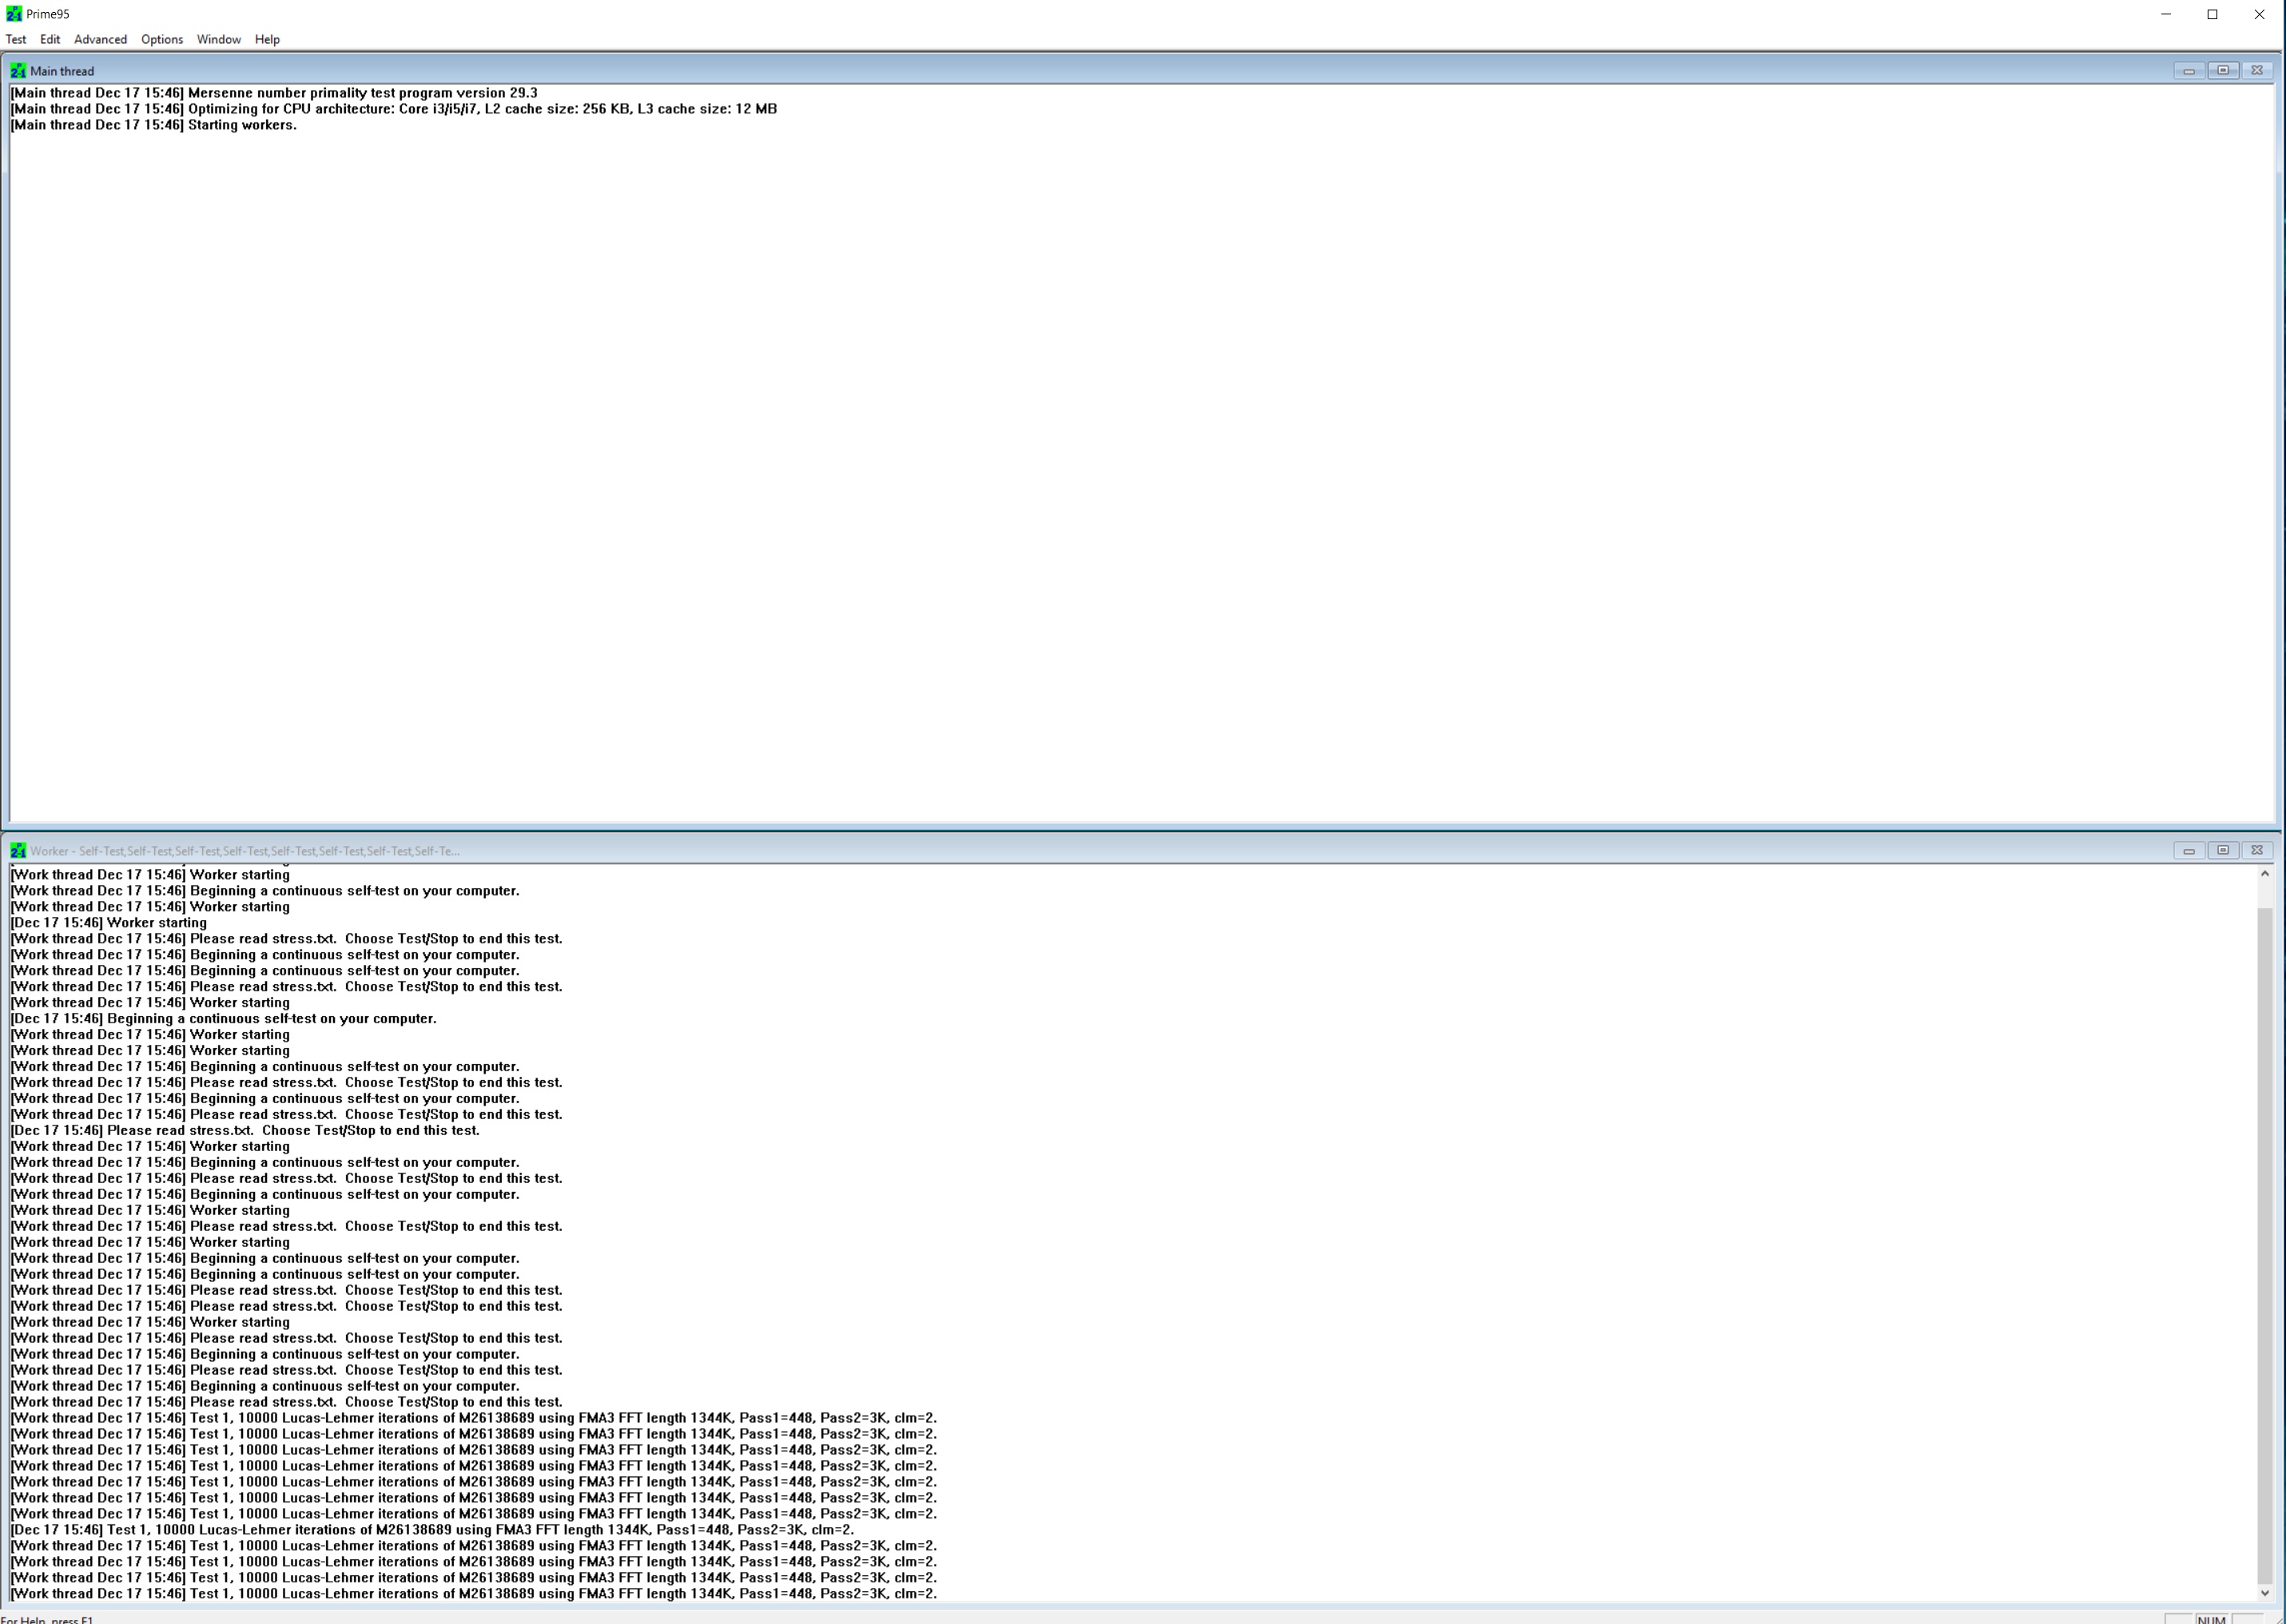Click the Worker window scrollbar up arrow
Screen dimensions: 2286x1624
[x=2265, y=874]
